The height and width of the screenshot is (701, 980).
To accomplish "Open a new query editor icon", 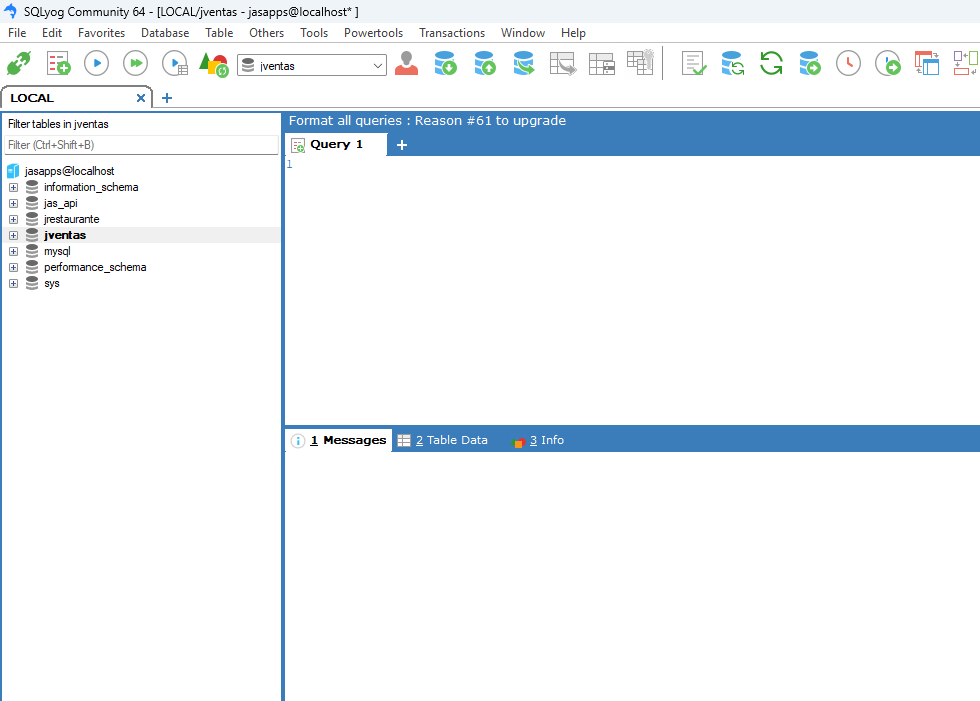I will tap(58, 64).
